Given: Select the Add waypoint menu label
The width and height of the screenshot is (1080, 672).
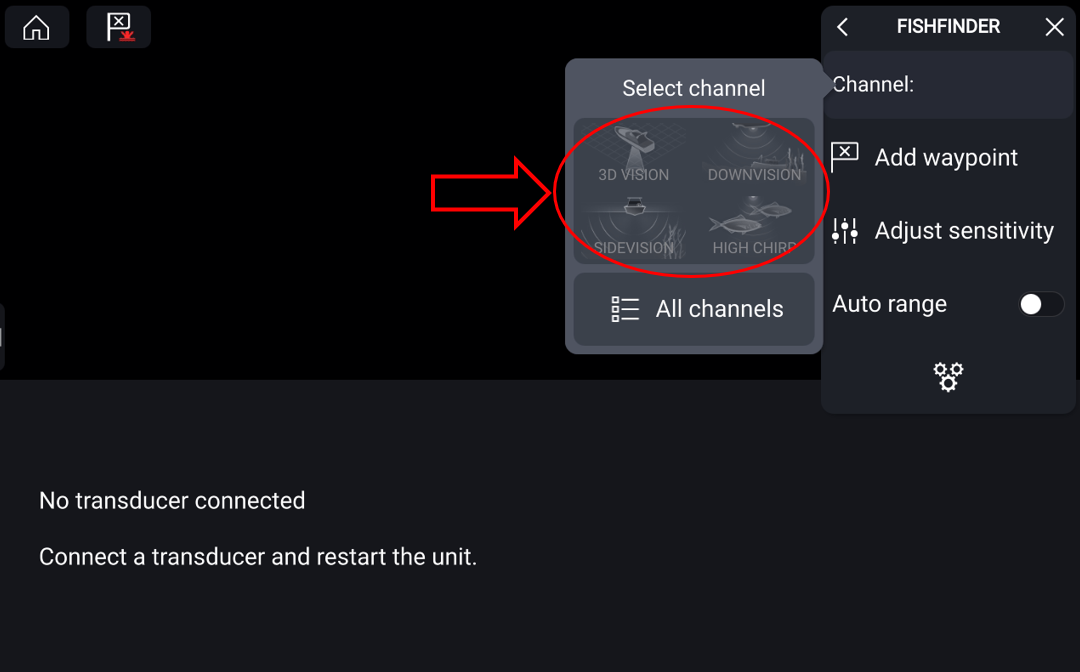Looking at the screenshot, I should 946,158.
